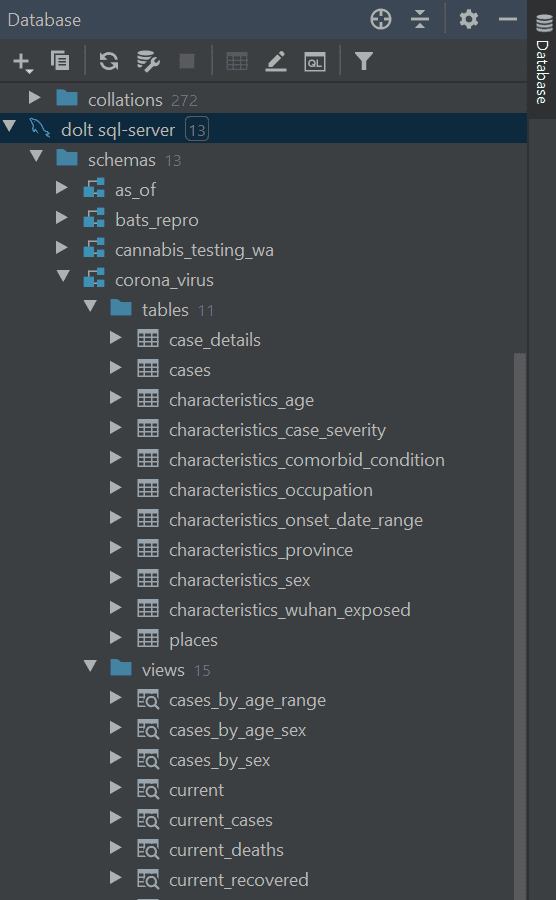Hide the Database panel with minus icon
Image resolution: width=556 pixels, height=900 pixels.
click(x=508, y=19)
